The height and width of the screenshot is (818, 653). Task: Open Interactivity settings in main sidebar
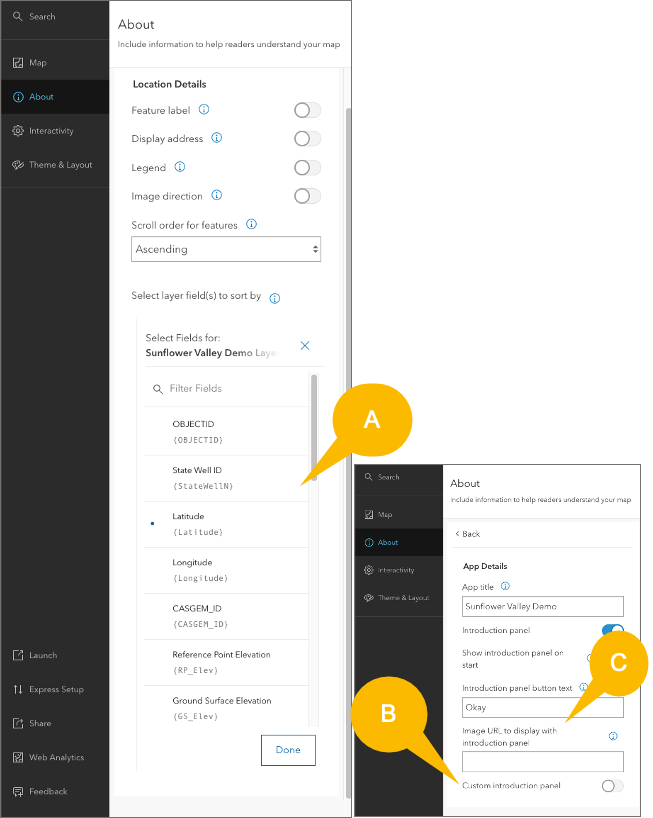coord(55,130)
